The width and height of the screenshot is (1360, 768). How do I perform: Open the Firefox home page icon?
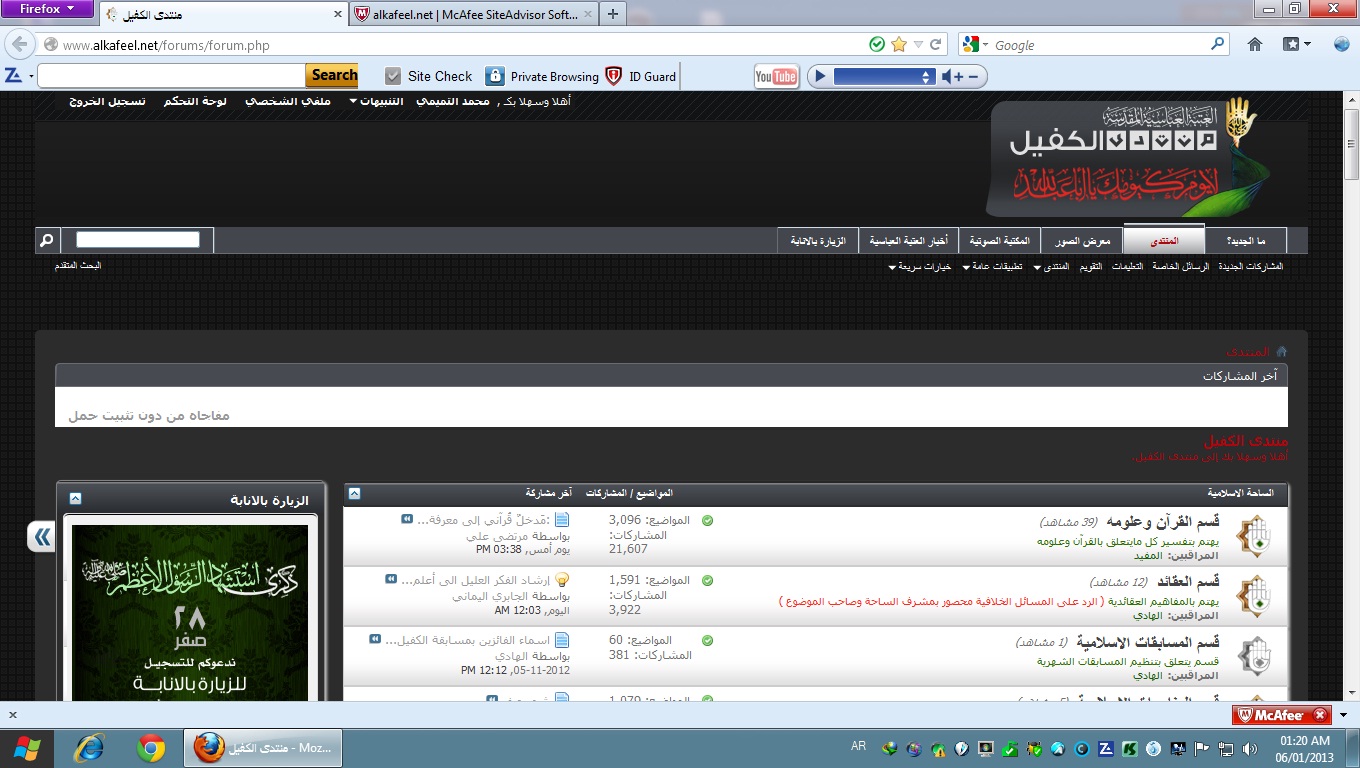coord(1255,44)
